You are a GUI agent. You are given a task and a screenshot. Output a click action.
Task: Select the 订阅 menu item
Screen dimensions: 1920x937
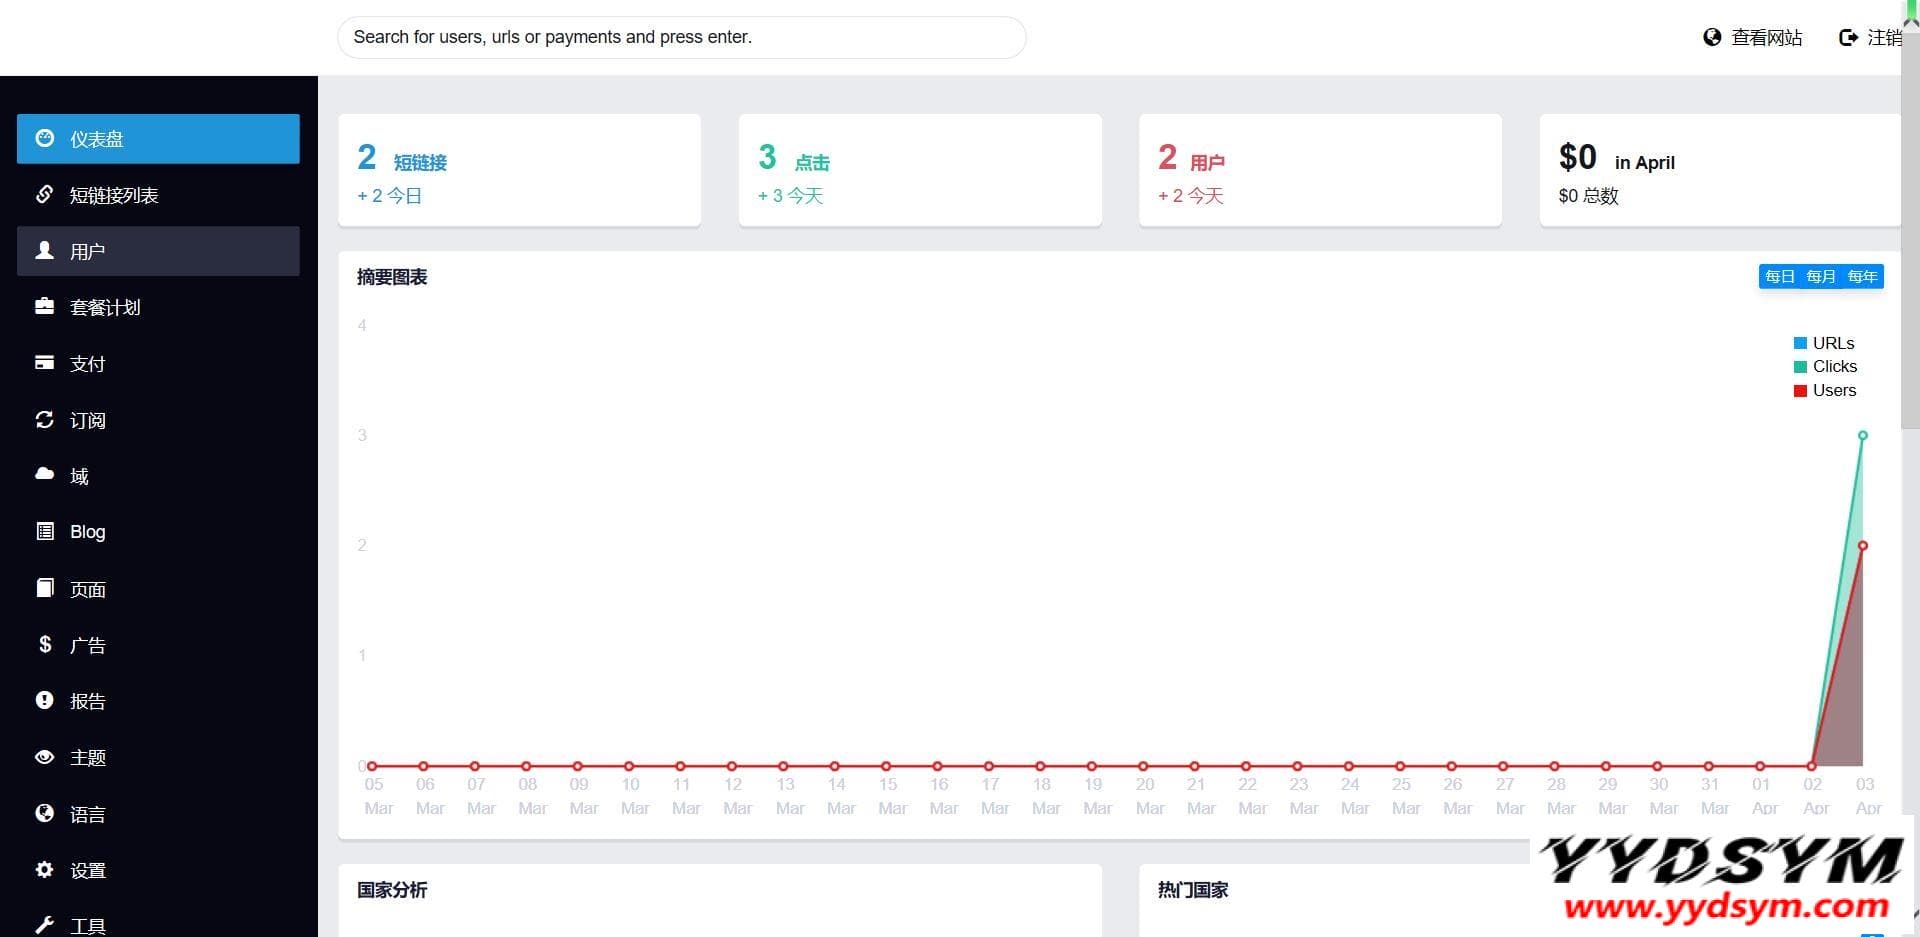[x=158, y=420]
